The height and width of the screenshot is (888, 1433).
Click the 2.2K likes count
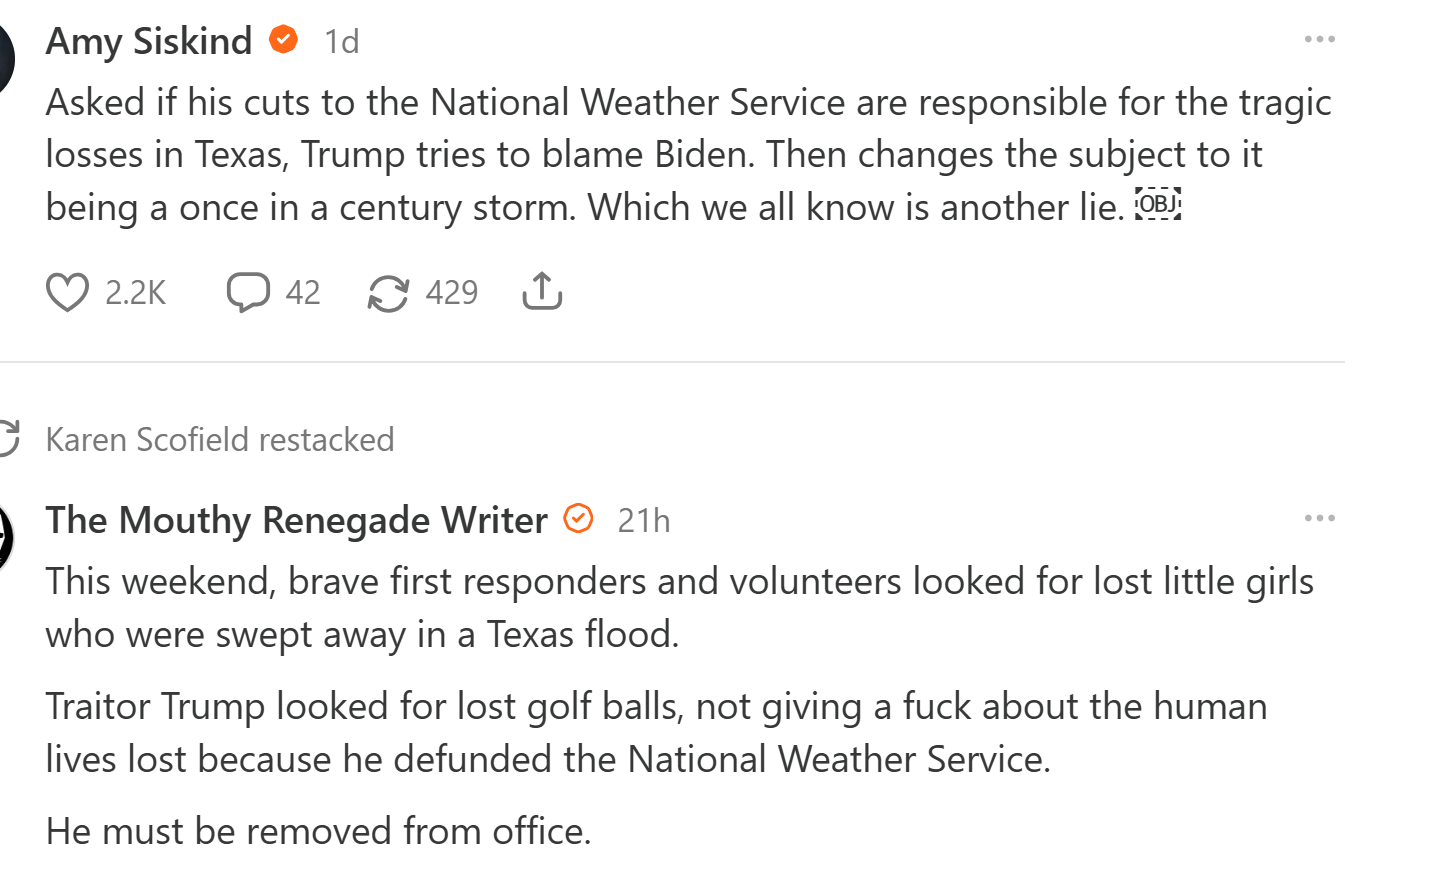tap(135, 293)
